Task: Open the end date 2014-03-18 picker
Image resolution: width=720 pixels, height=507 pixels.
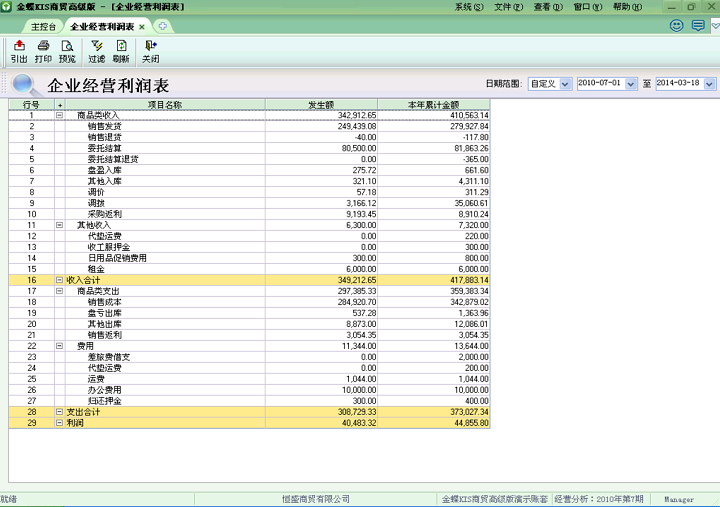Action: point(710,84)
